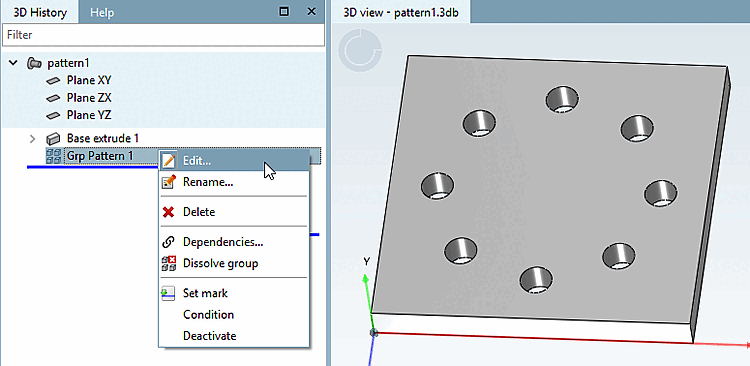Undock the 3D History panel window icon
750x366 pixels.
click(x=284, y=11)
